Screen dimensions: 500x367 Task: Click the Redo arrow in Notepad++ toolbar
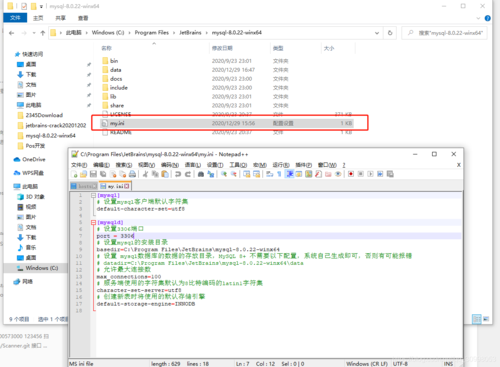[188, 174]
